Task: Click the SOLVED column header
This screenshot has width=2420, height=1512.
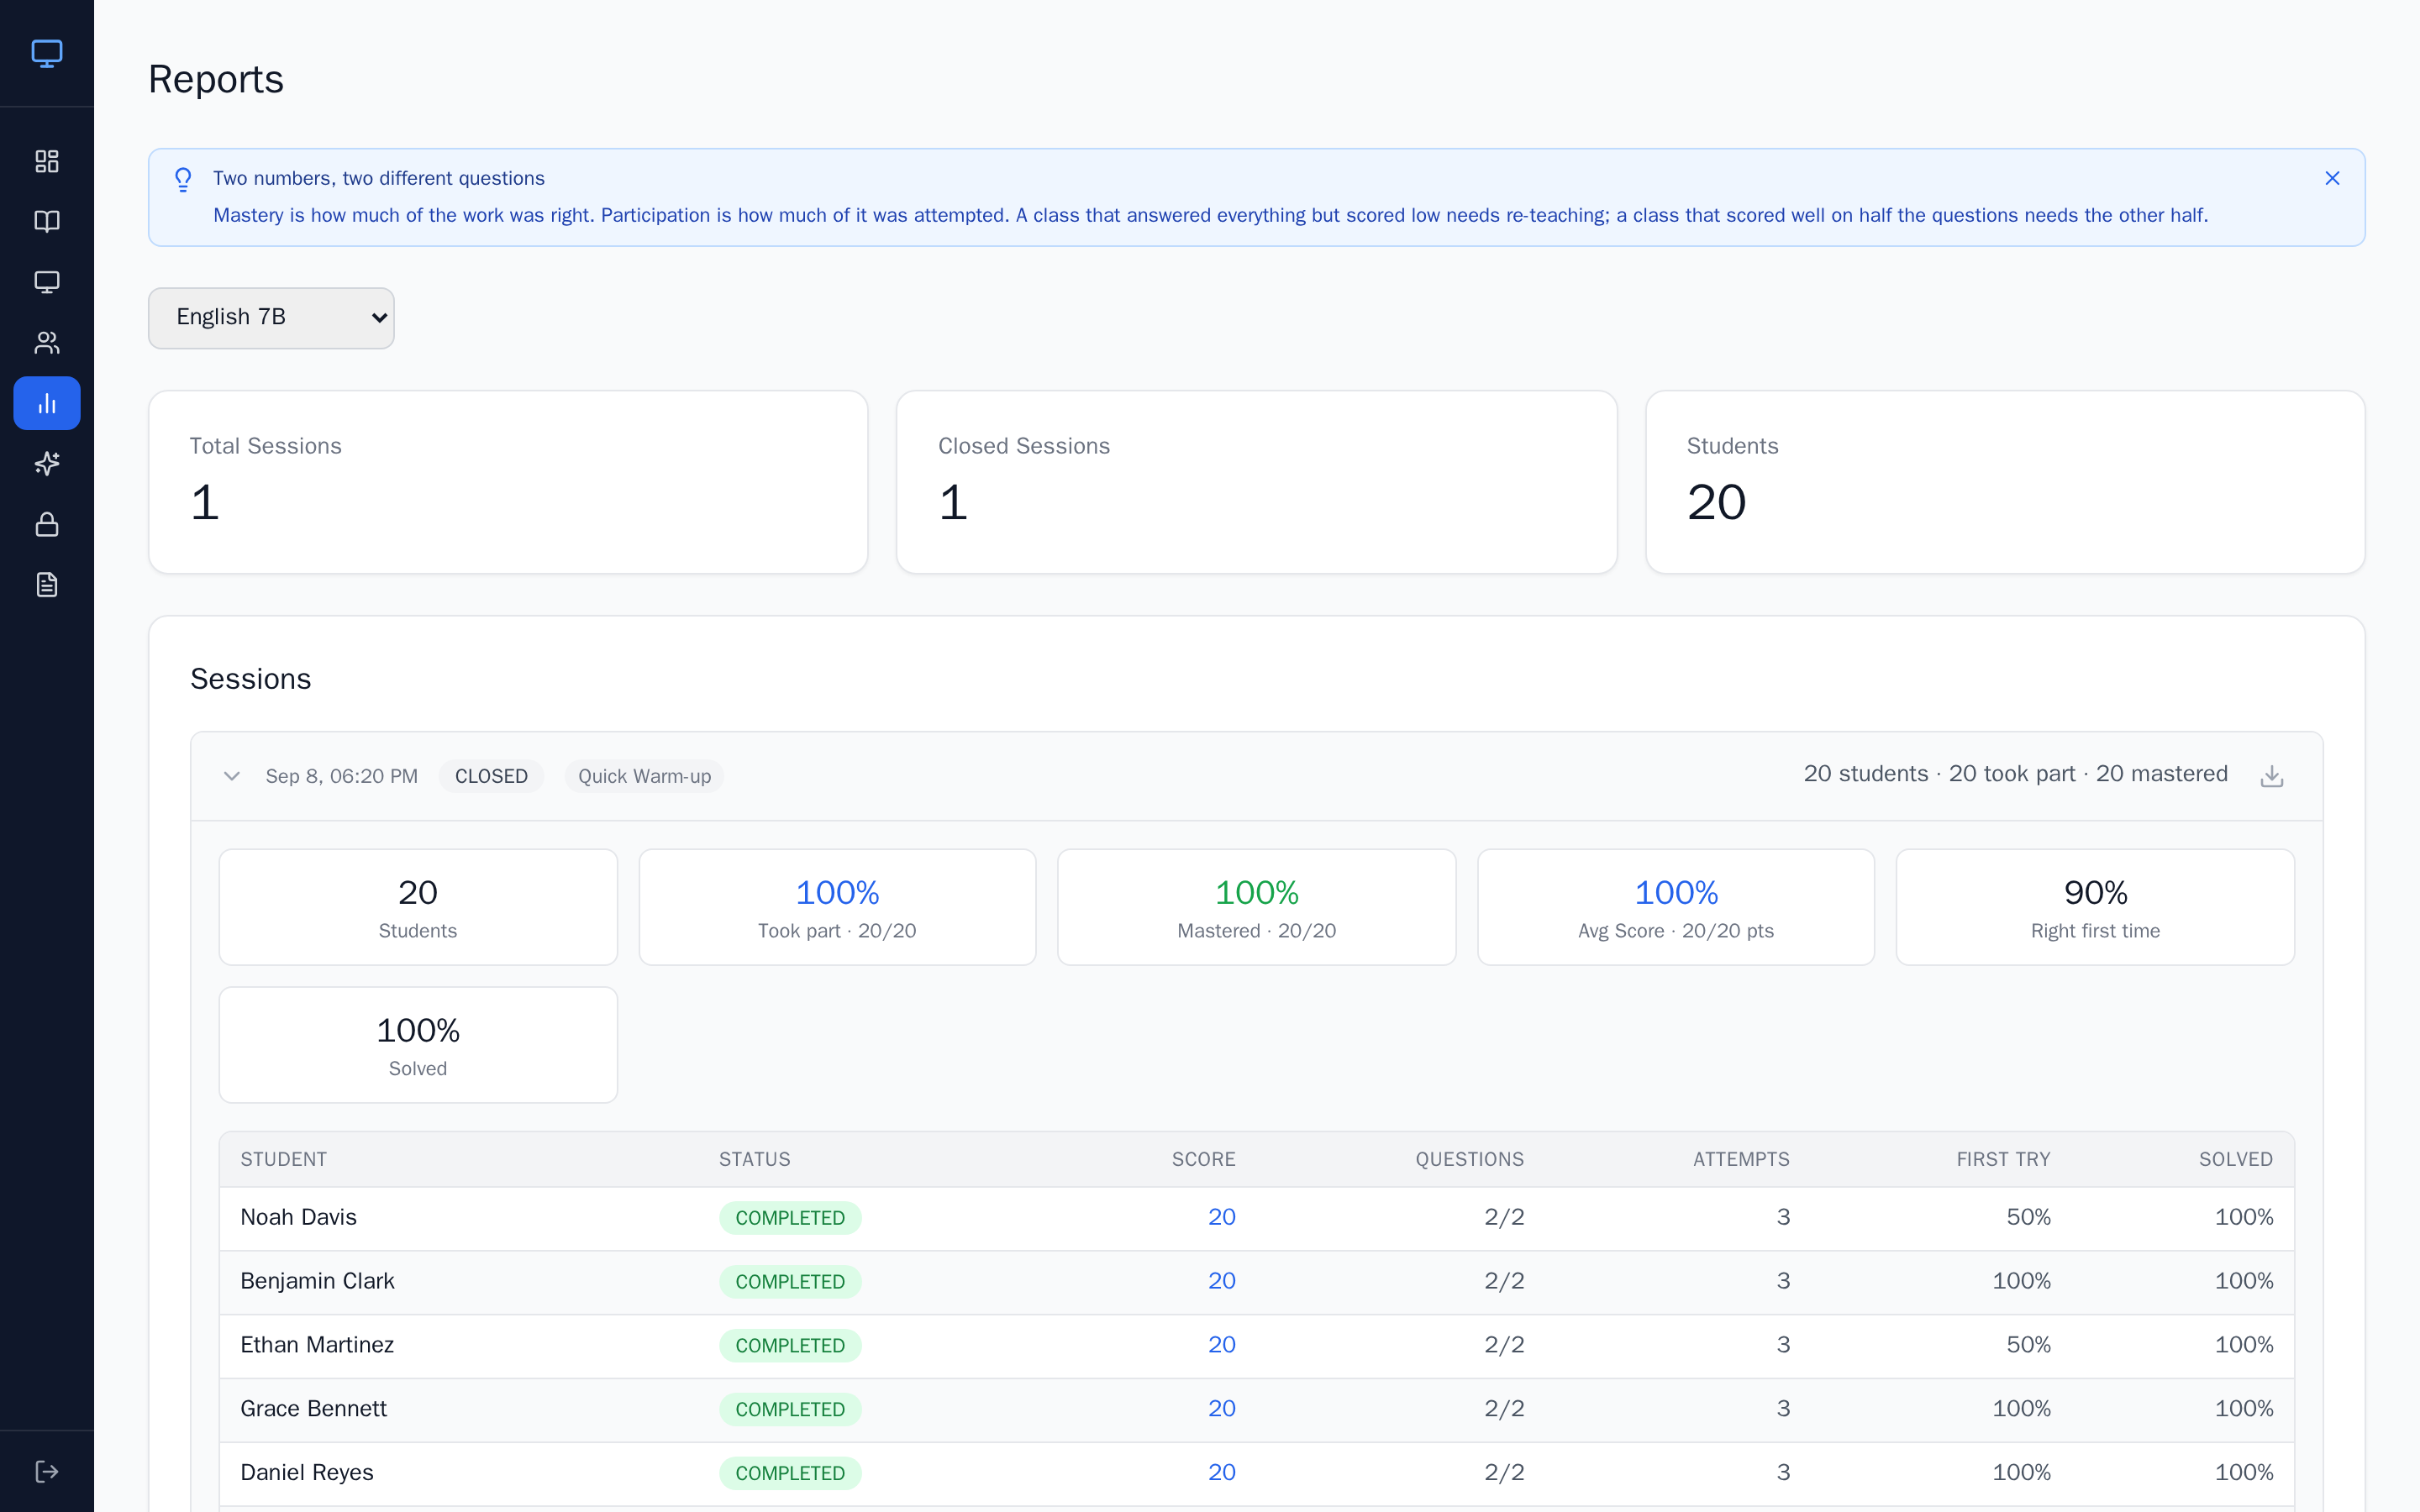Action: 2236,1159
